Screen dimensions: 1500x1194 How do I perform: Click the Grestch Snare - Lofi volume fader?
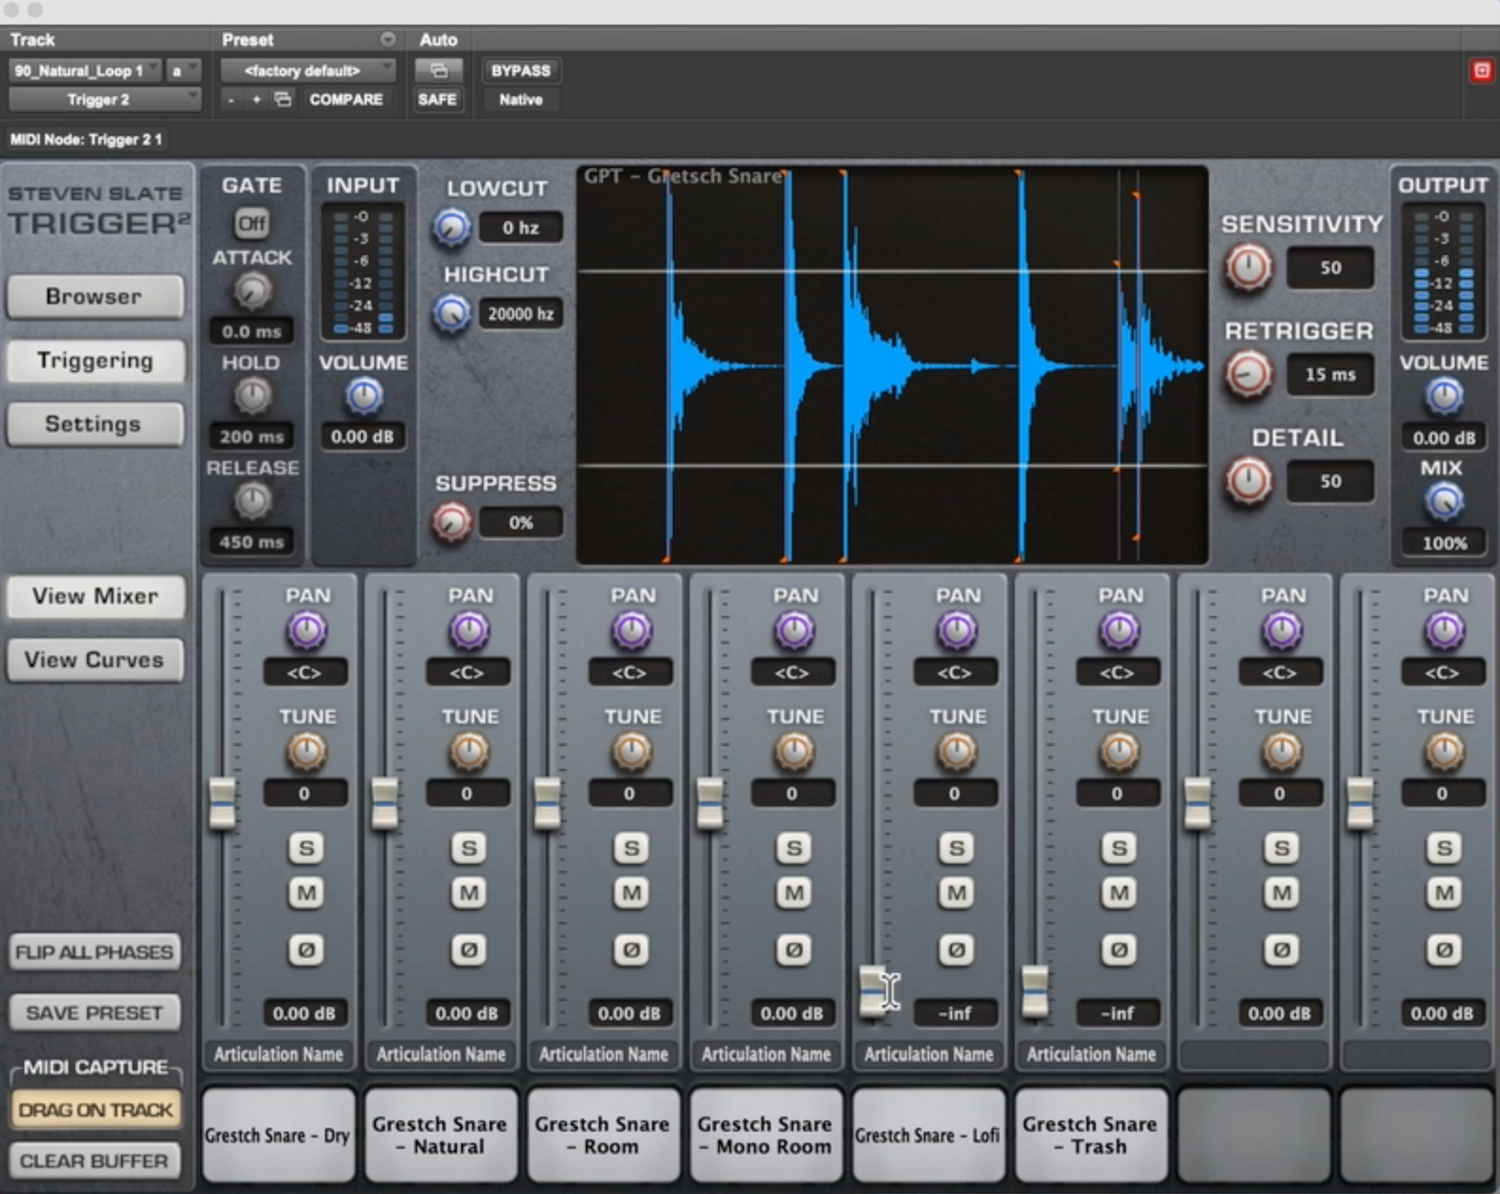[873, 990]
